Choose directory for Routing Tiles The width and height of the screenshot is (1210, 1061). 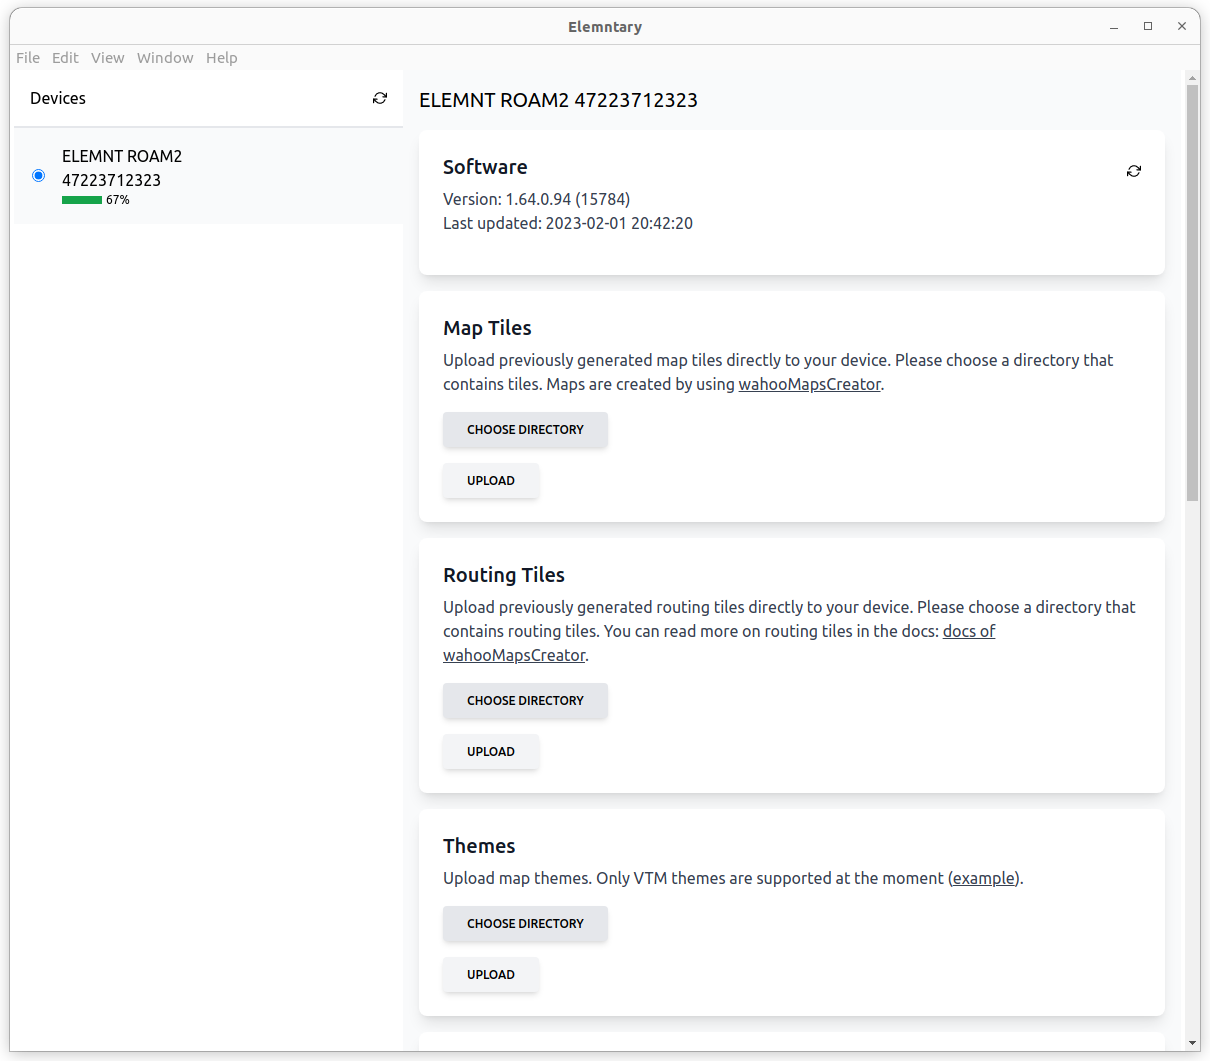[525, 701]
